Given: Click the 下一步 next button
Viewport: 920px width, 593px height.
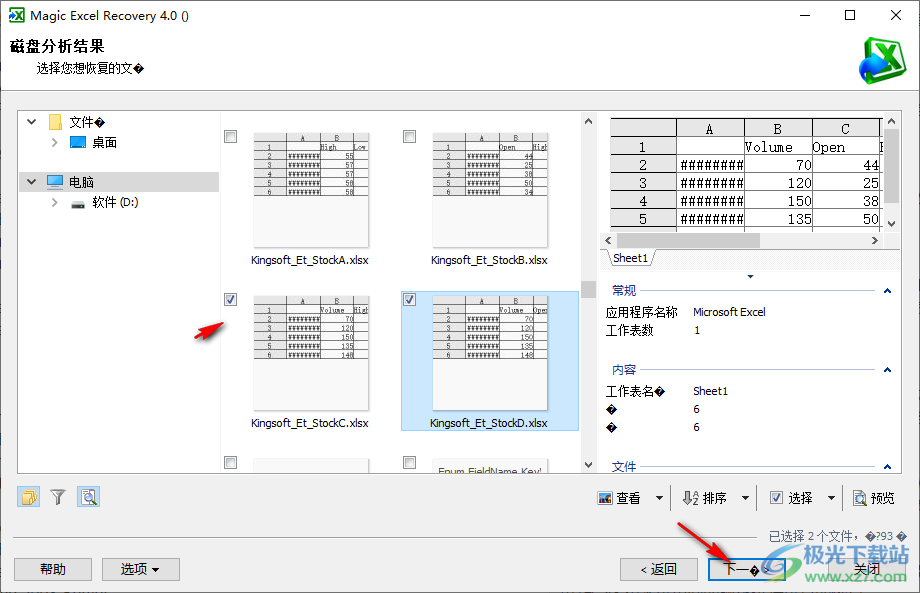Looking at the screenshot, I should (x=745, y=568).
